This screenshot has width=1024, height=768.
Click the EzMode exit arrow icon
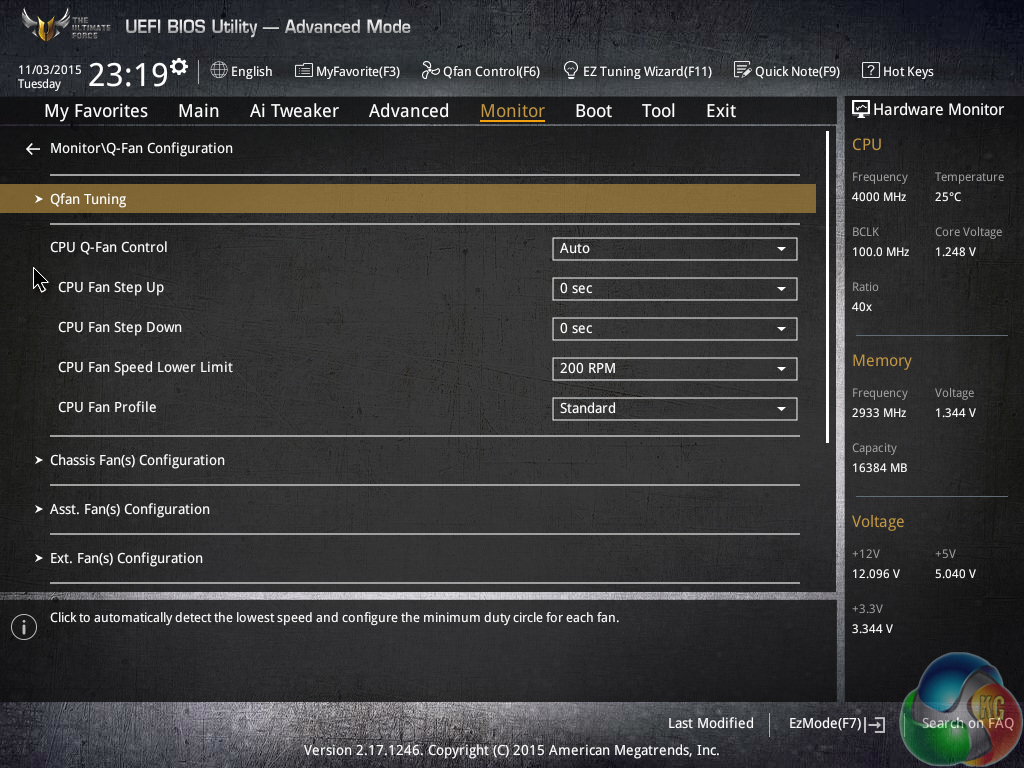click(876, 724)
